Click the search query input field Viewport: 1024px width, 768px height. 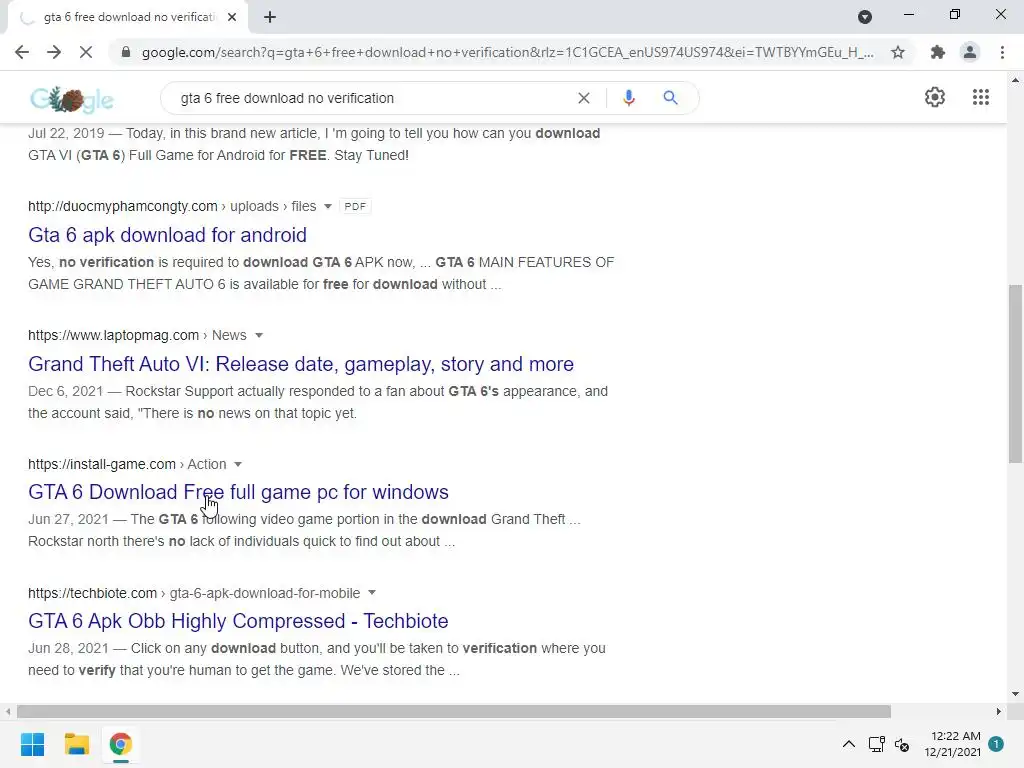point(372,98)
